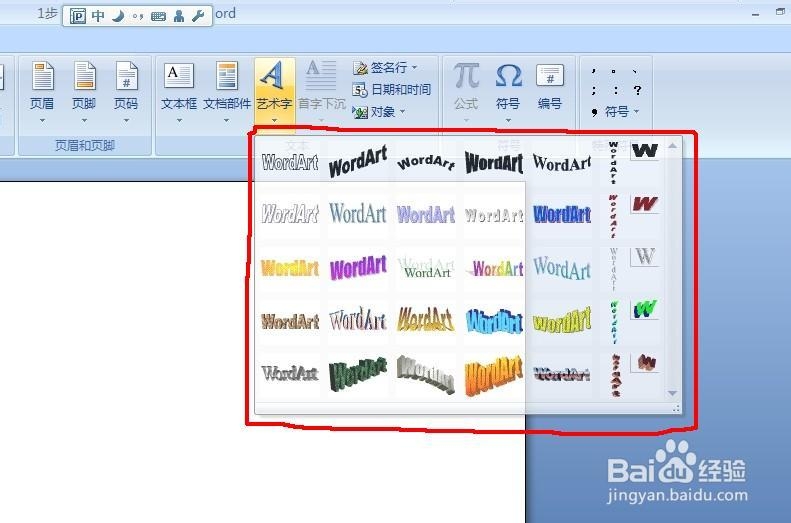Choose the green-blue vertical WordArt style
Image resolution: width=791 pixels, height=523 pixels.
tap(613, 322)
